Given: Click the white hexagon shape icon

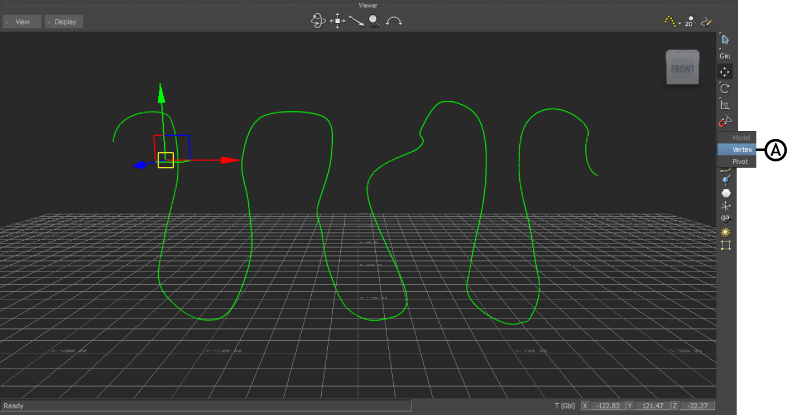Looking at the screenshot, I should (726, 193).
